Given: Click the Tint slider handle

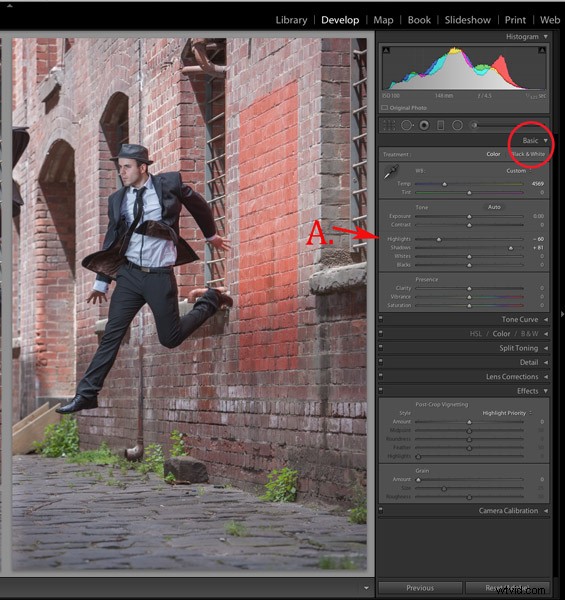Looking at the screenshot, I should 469,192.
